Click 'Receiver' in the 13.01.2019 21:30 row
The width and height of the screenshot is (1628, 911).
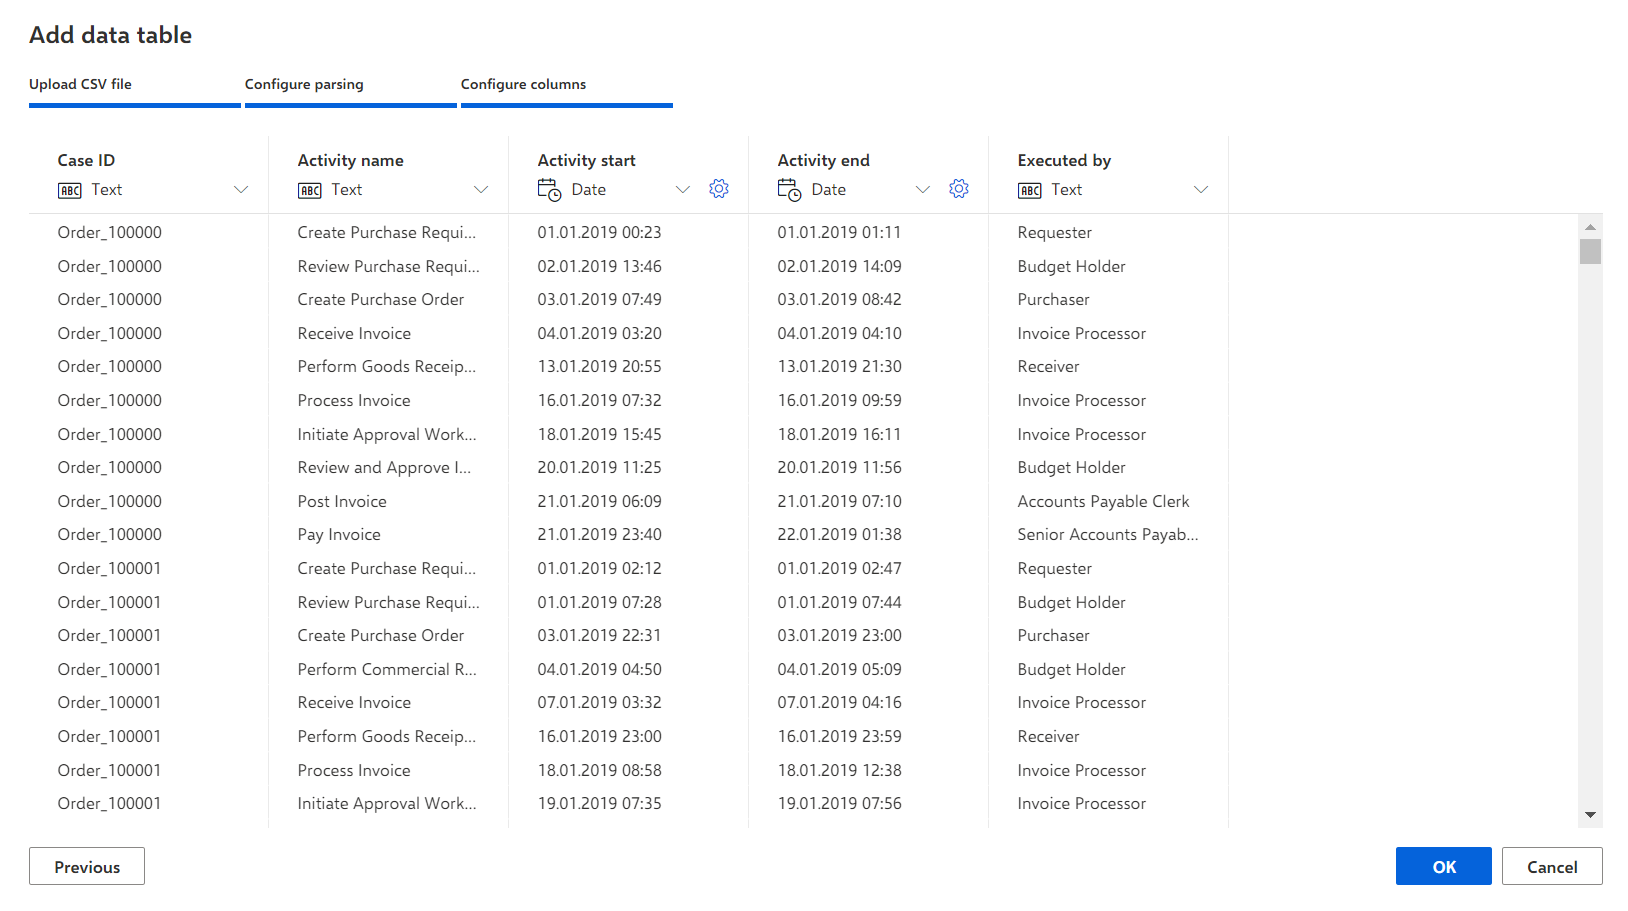(x=1048, y=366)
